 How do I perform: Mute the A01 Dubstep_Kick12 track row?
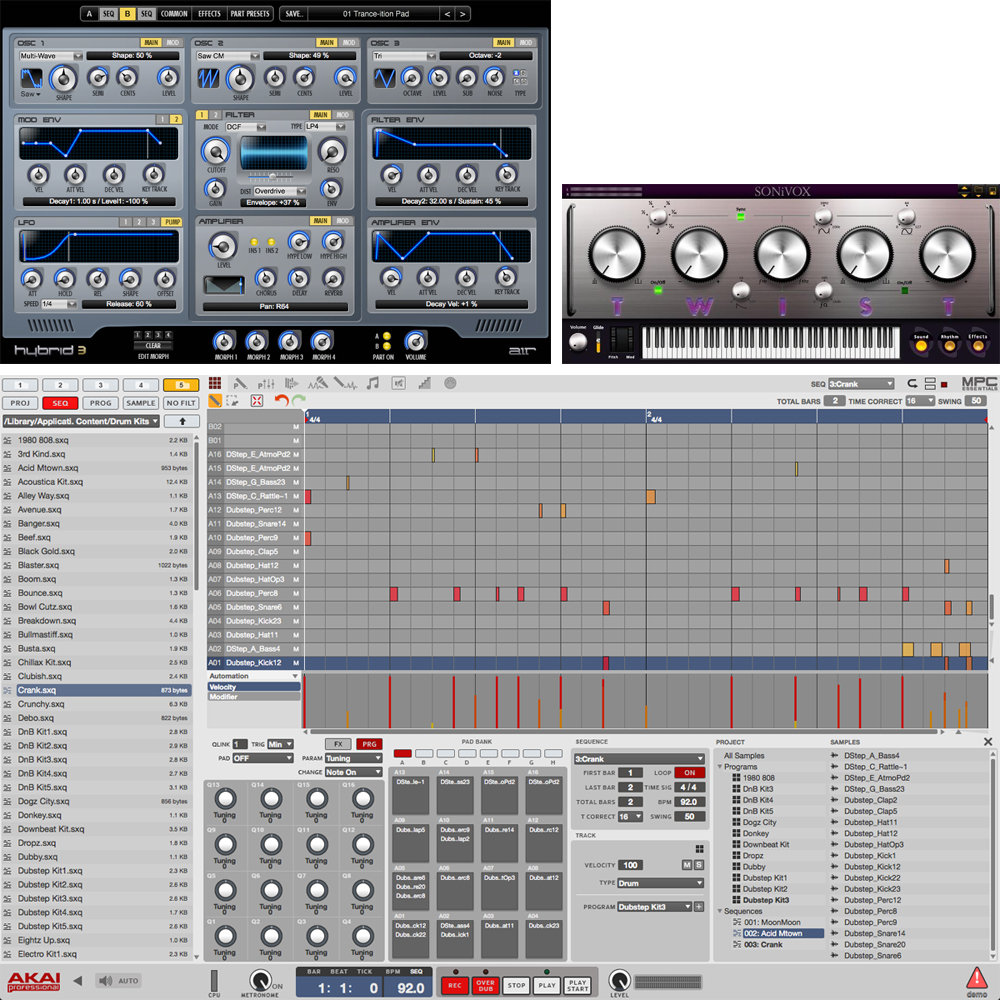(x=296, y=663)
